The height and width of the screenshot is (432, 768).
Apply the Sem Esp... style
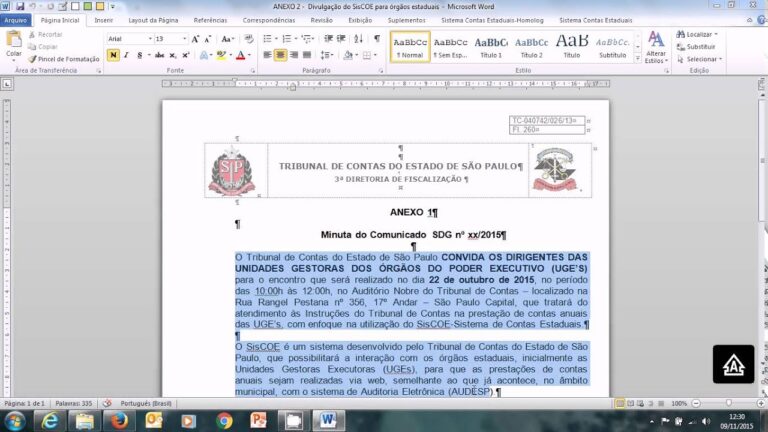(x=451, y=47)
